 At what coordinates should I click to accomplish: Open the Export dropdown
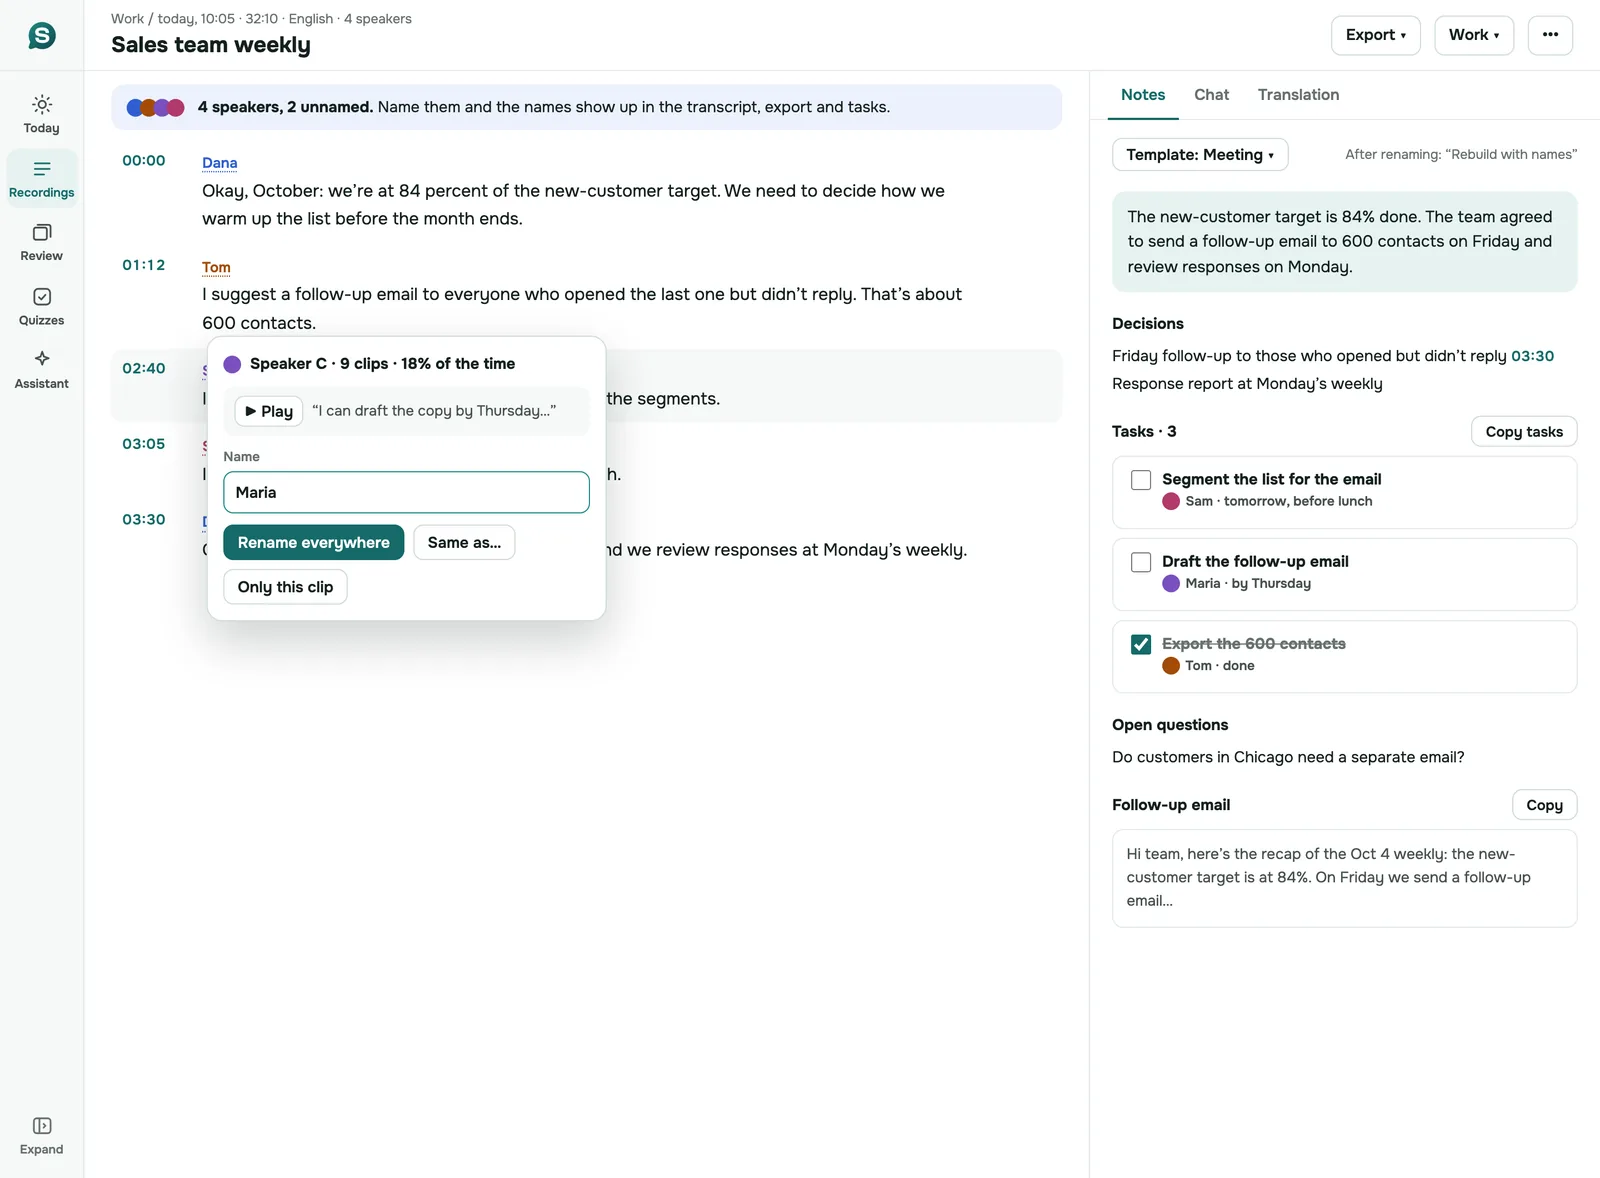pyautogui.click(x=1376, y=35)
